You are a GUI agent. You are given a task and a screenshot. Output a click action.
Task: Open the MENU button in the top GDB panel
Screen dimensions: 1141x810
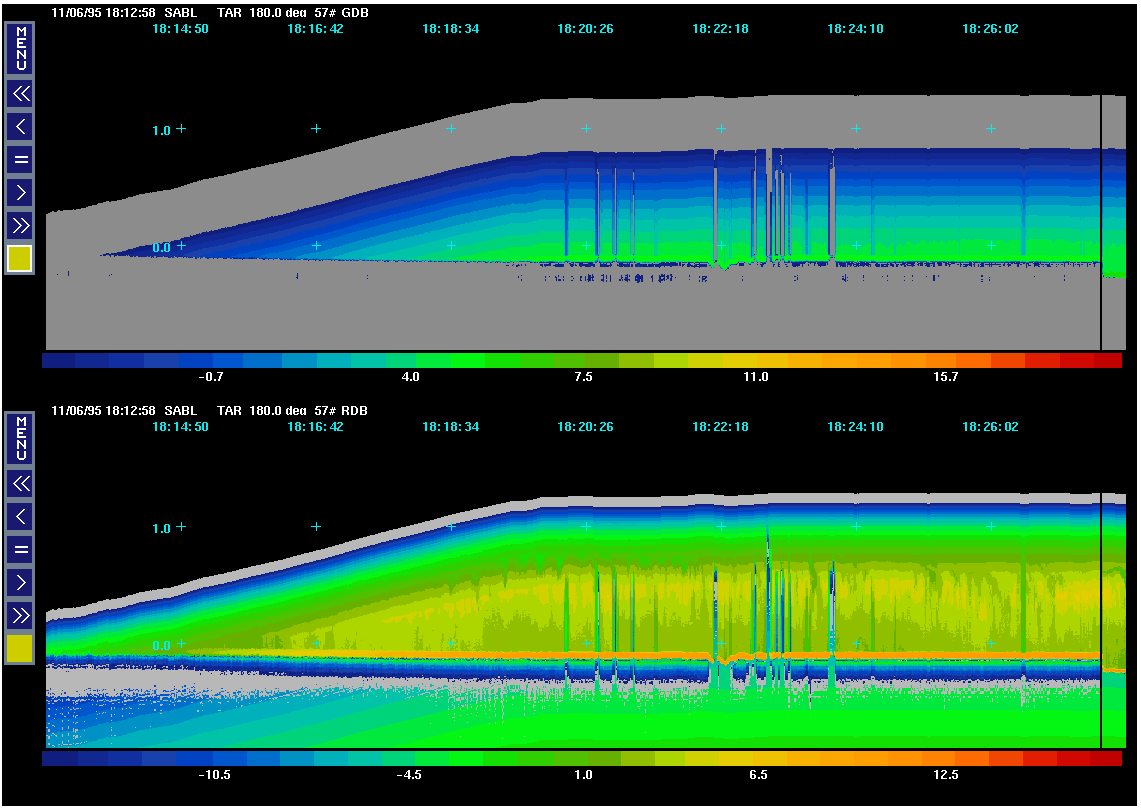pos(20,49)
